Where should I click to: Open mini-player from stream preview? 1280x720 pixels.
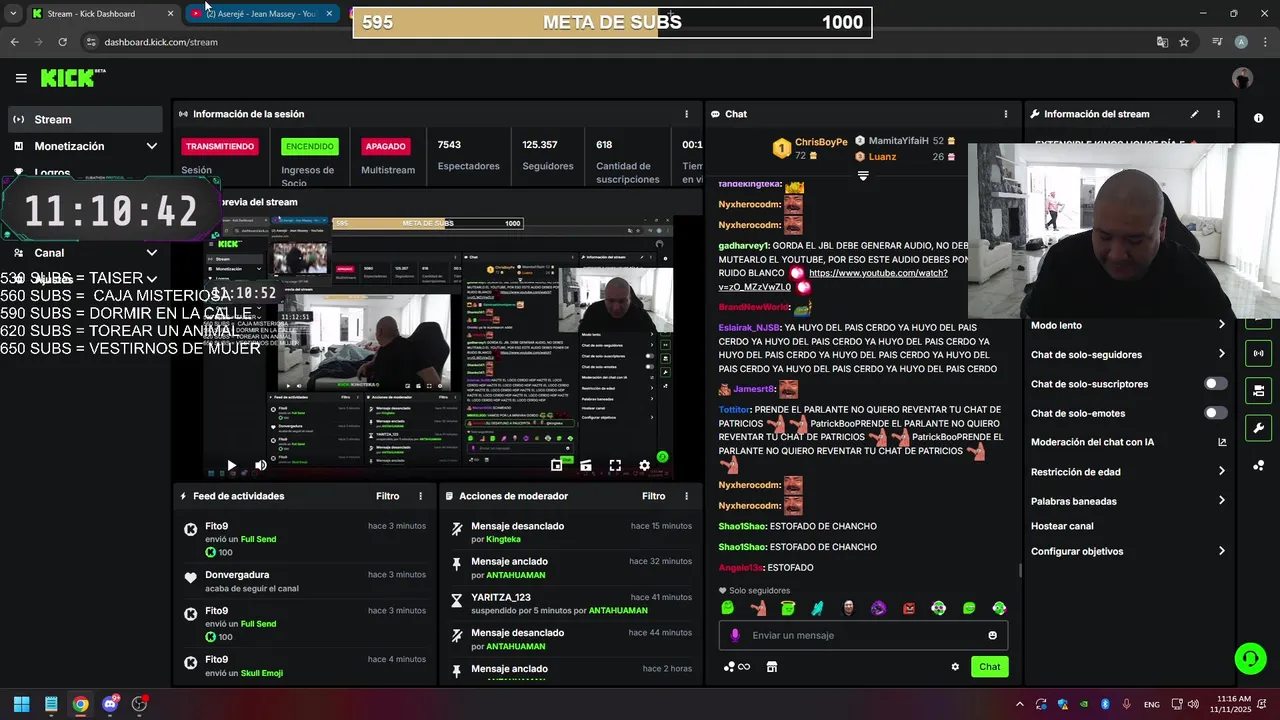point(557,465)
